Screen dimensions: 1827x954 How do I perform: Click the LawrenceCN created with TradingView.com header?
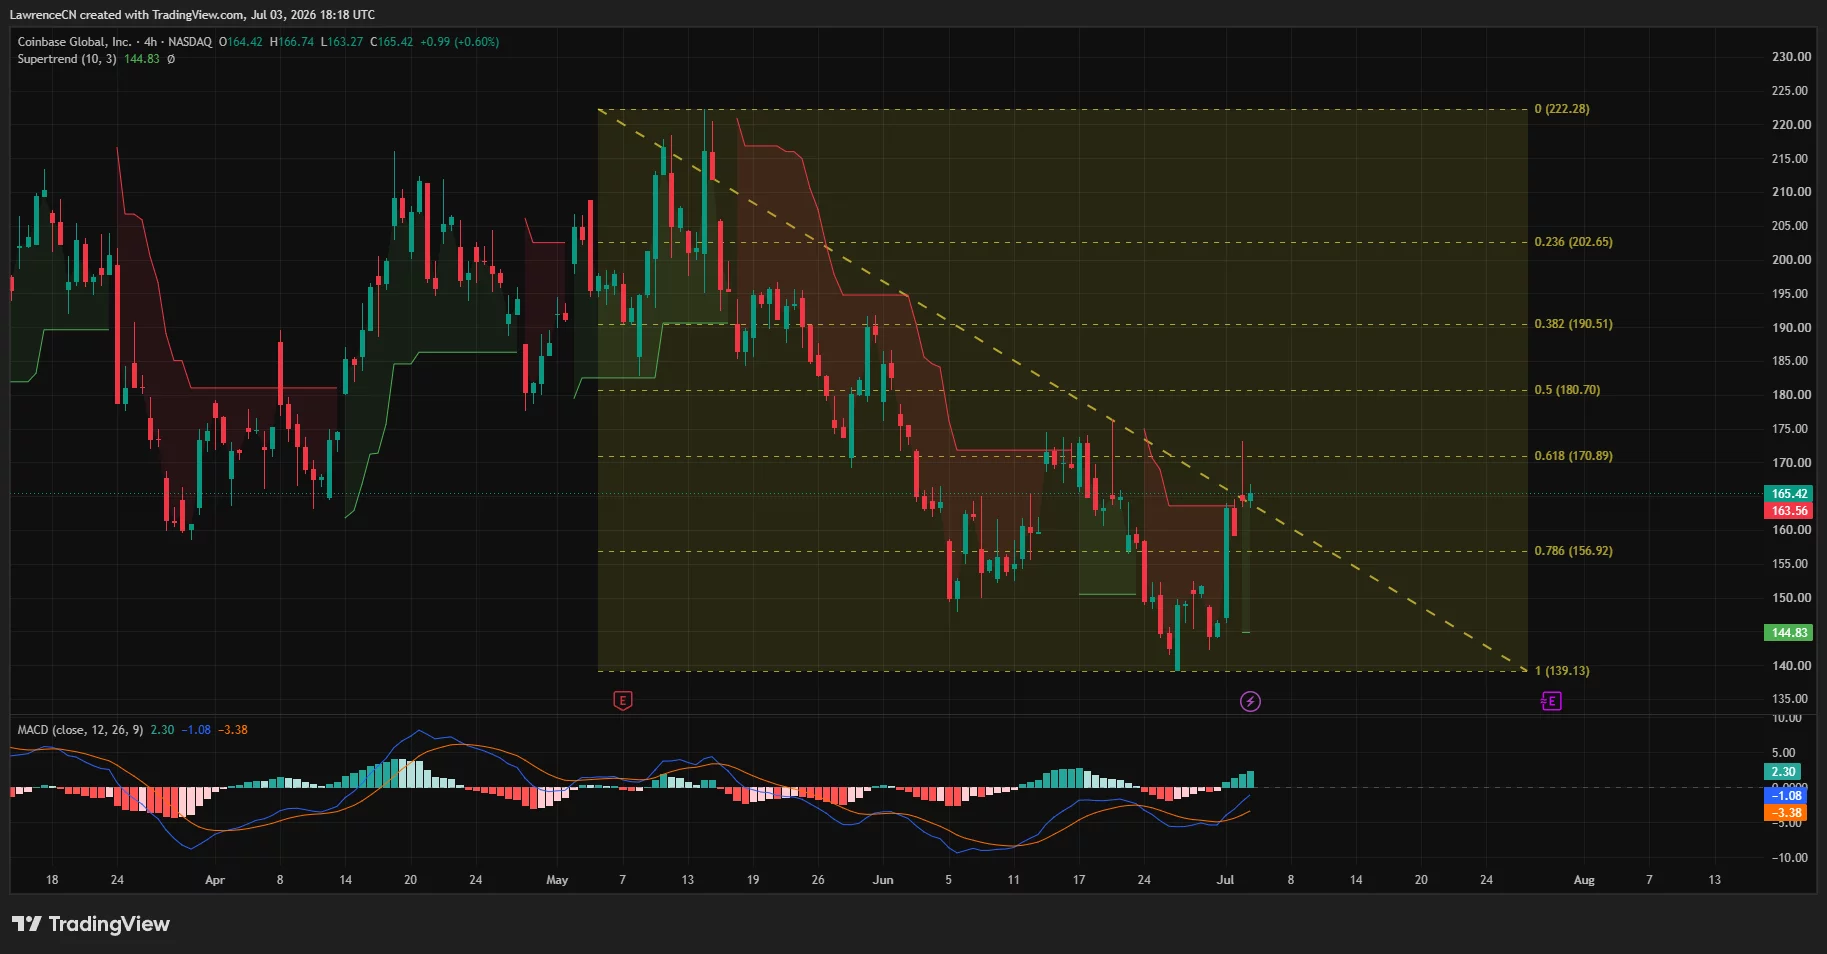192,14
